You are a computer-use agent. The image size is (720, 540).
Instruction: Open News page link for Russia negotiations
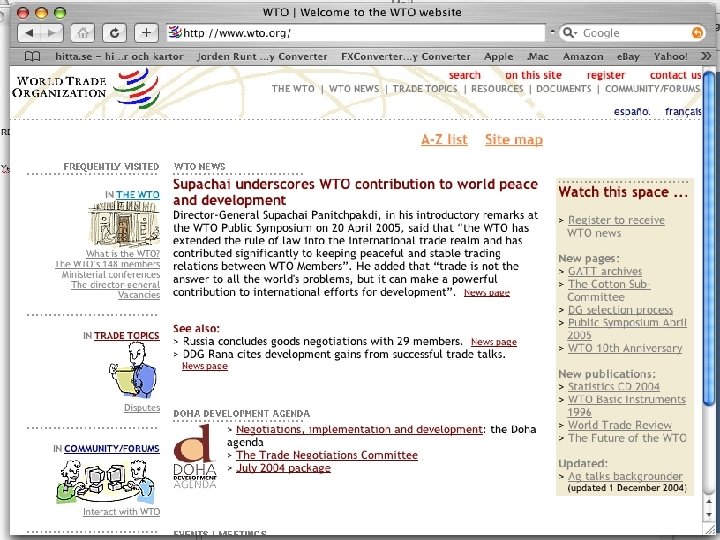494,342
